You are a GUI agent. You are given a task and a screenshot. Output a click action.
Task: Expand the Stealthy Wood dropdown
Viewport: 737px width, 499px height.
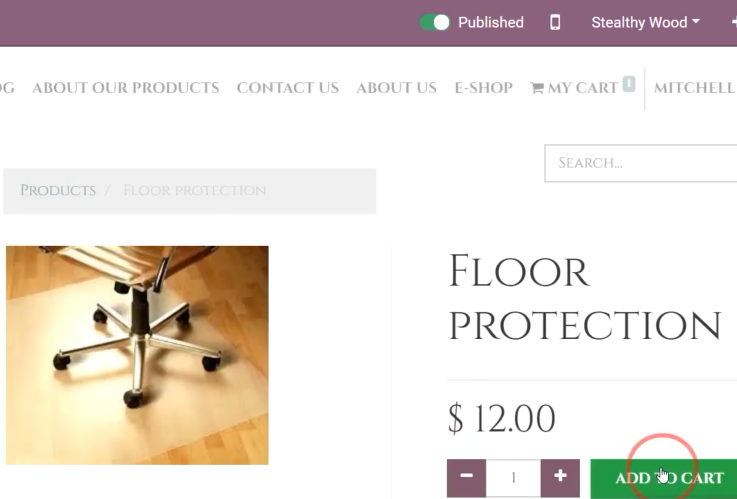point(645,22)
